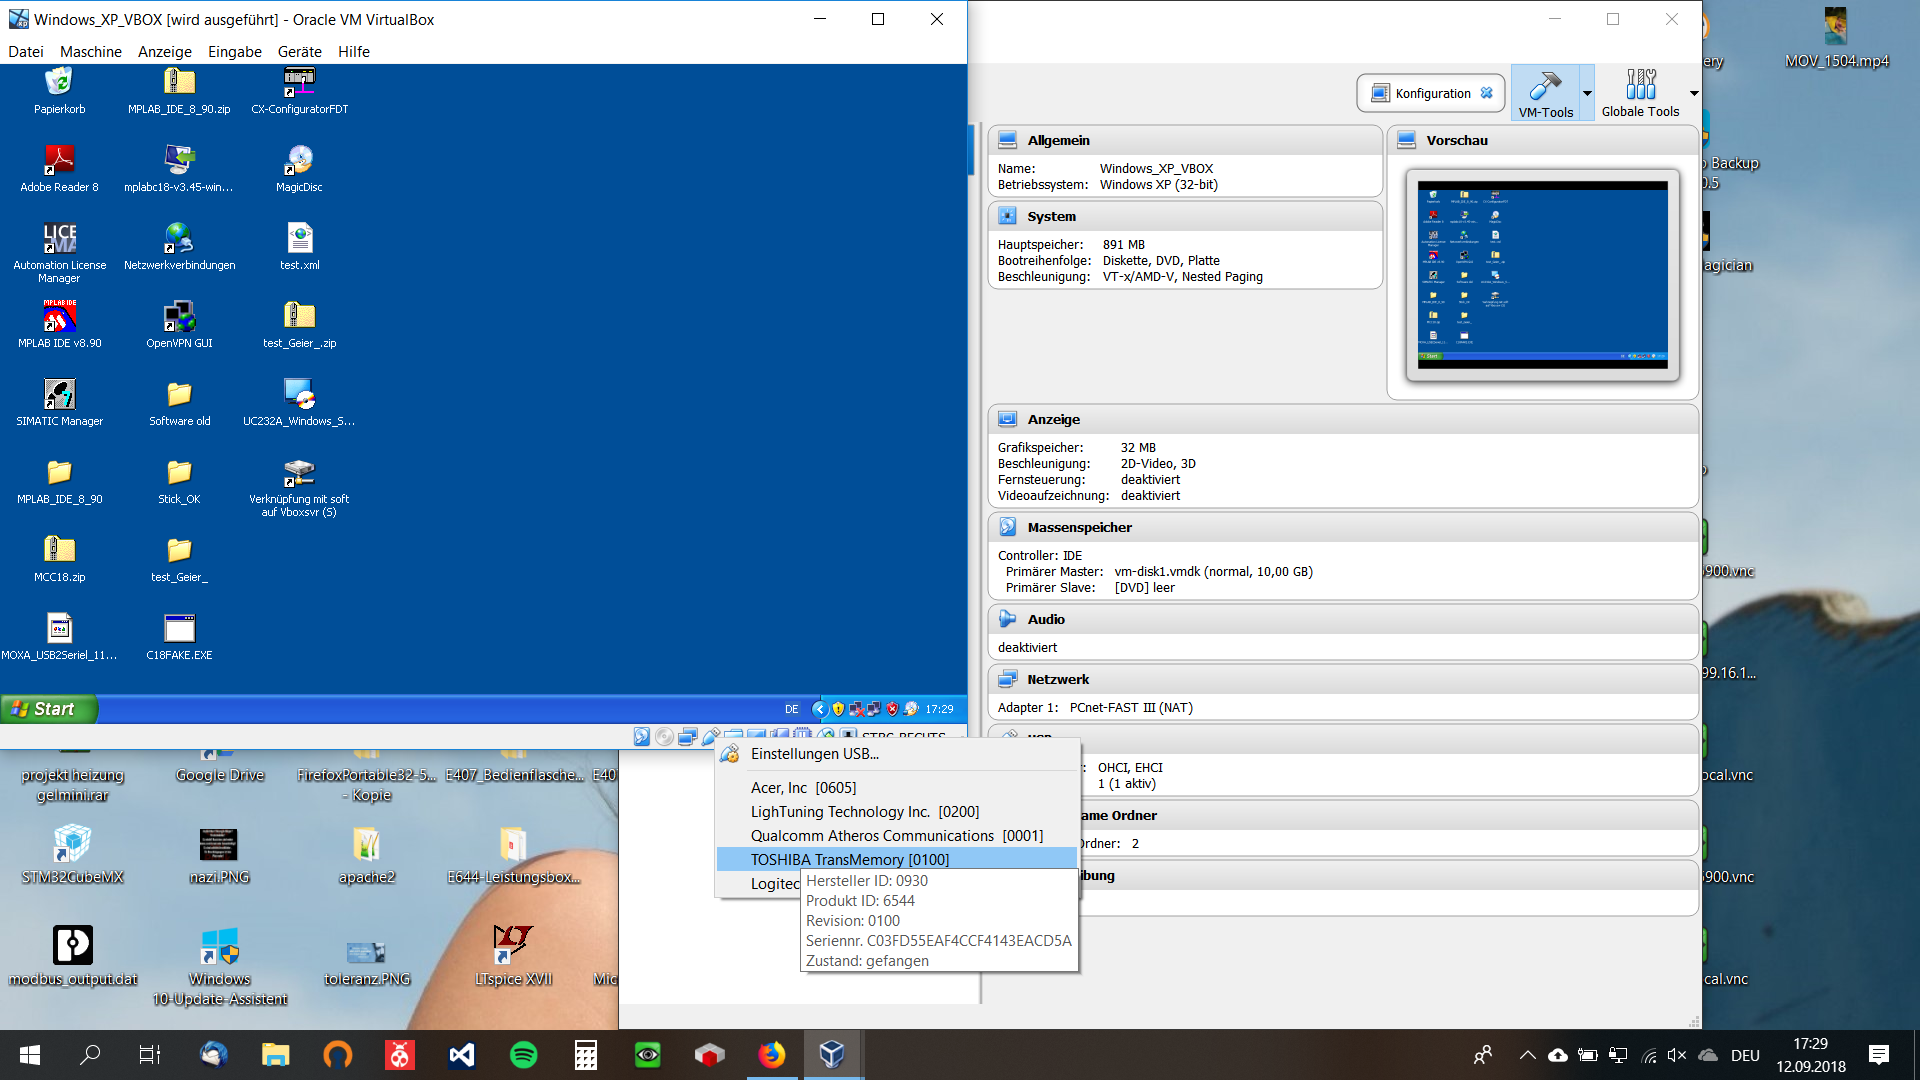Open CX-ConfiguratorFDT shortcut

299,90
